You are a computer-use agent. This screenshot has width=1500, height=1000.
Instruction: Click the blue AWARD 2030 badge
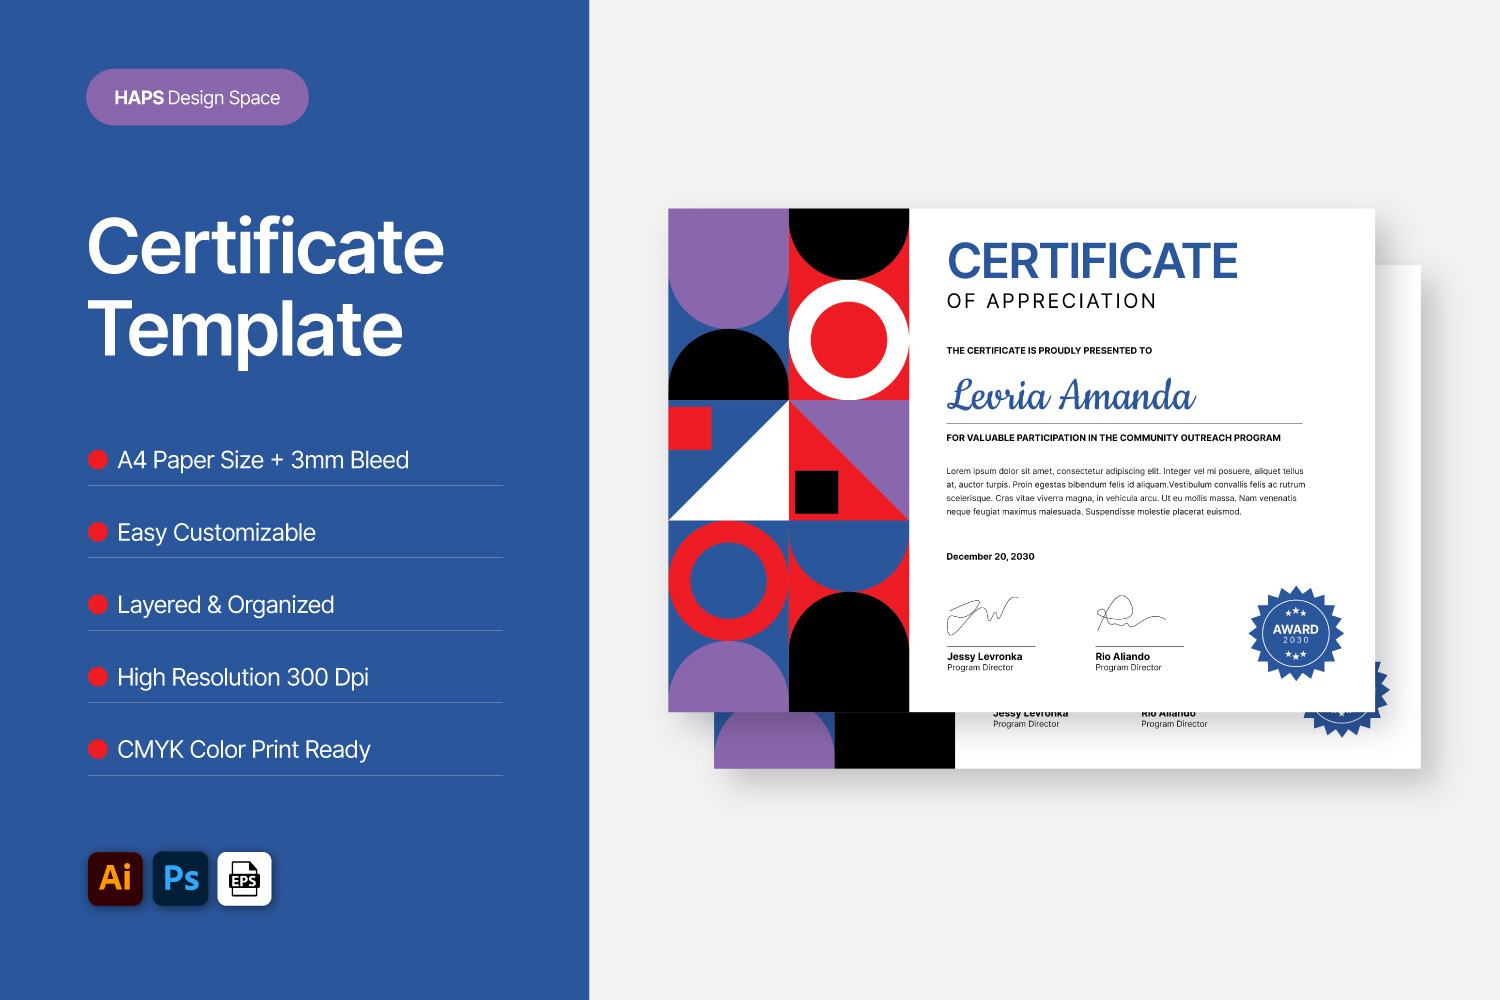[1295, 633]
